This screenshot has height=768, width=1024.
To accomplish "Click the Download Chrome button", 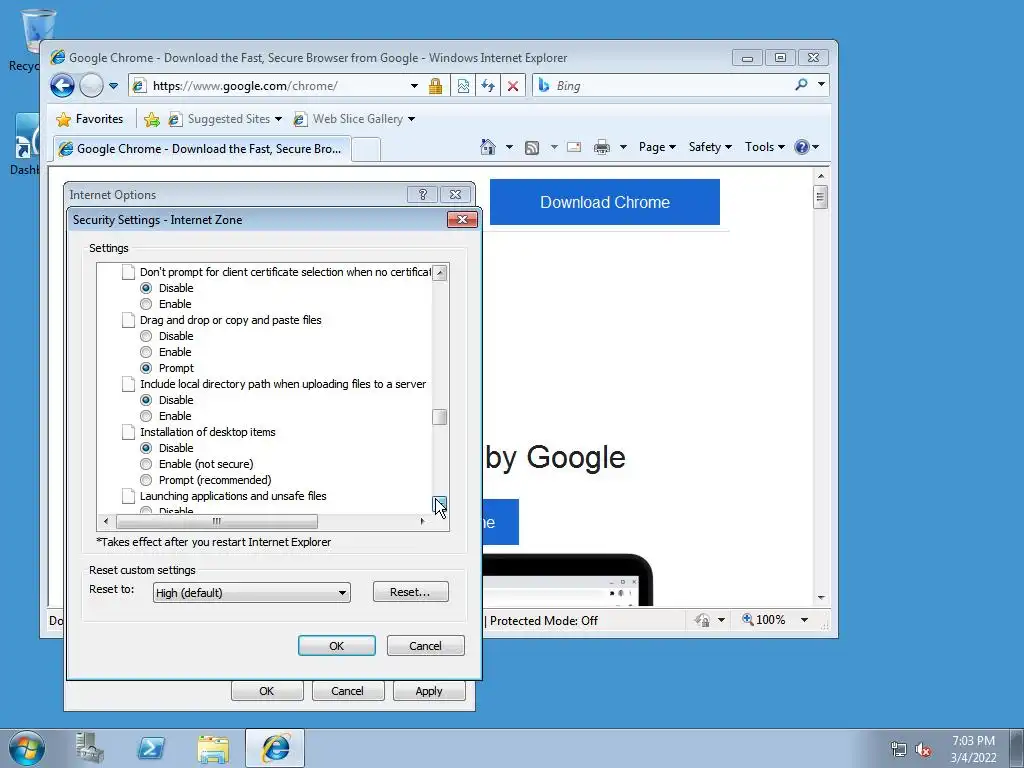I will click(x=605, y=202).
